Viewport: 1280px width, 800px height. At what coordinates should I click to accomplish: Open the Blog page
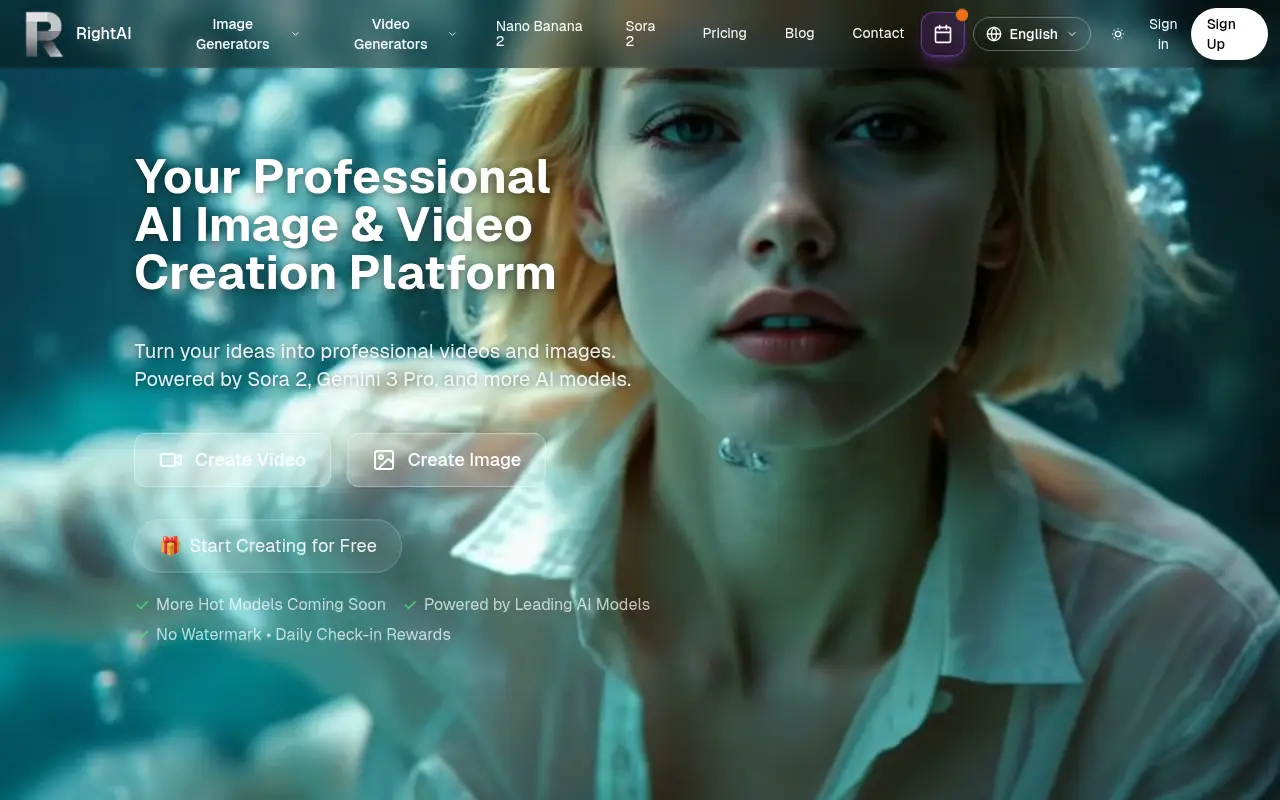click(x=799, y=34)
